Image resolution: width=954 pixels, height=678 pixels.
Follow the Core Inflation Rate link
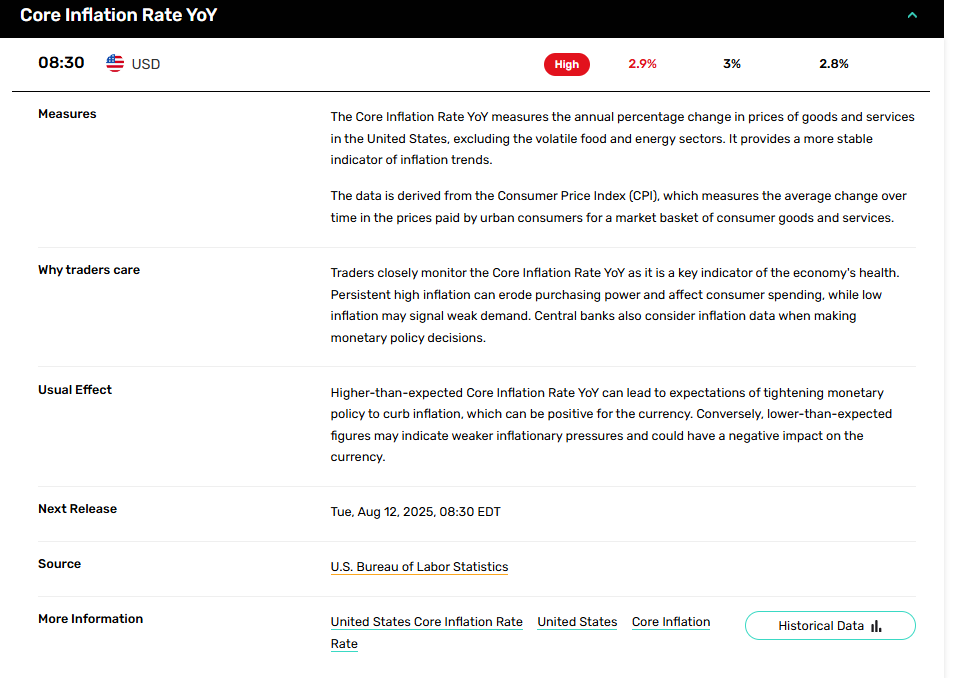[671, 622]
